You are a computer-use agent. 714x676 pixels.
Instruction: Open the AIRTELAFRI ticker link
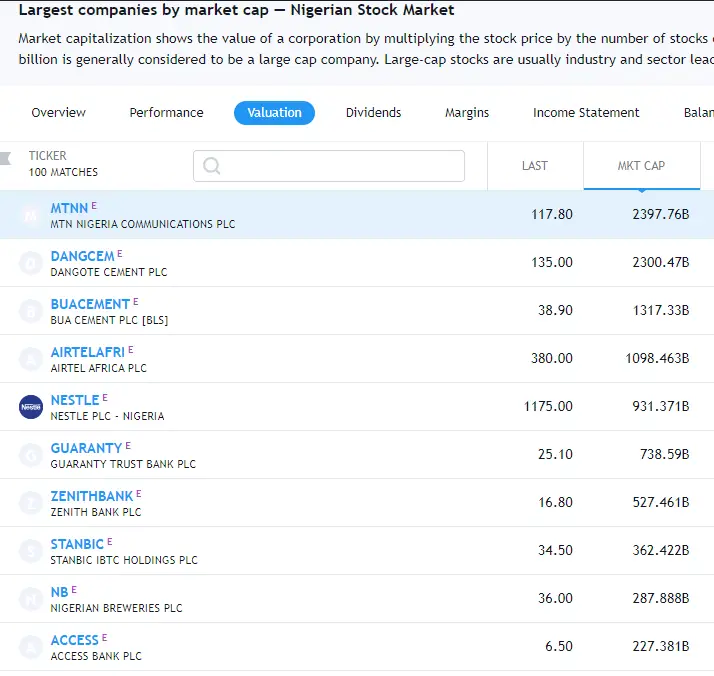(x=87, y=352)
